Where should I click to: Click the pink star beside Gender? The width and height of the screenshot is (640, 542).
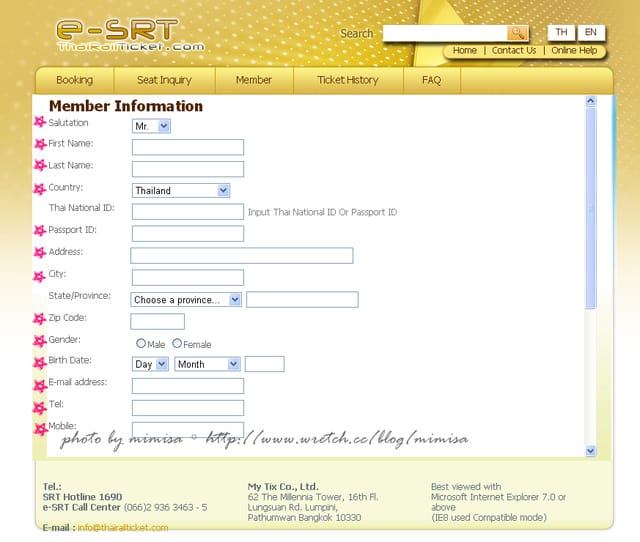(40, 341)
